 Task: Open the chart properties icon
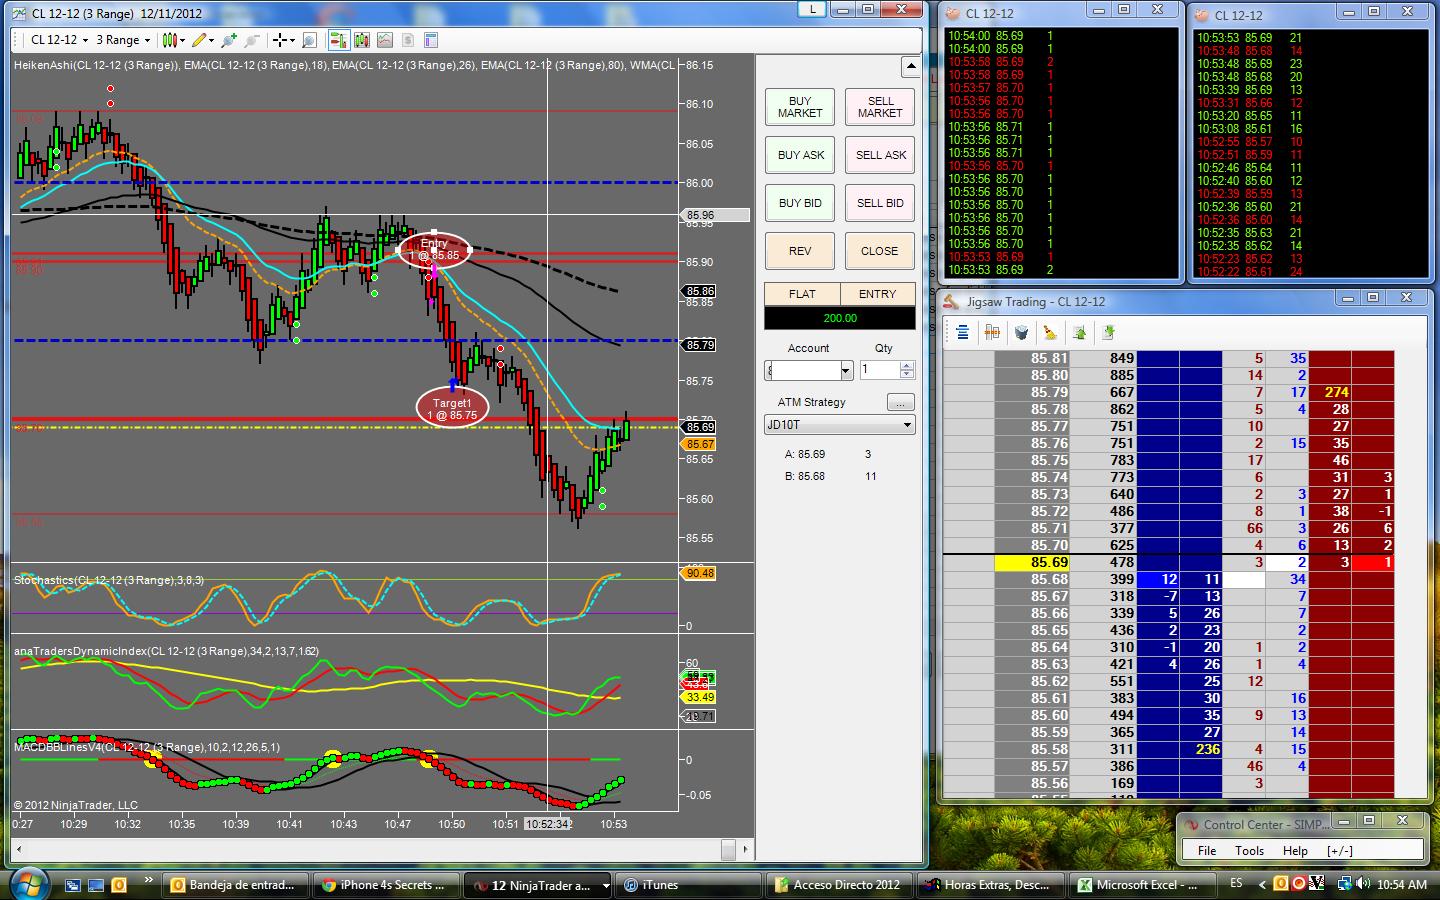coord(431,40)
